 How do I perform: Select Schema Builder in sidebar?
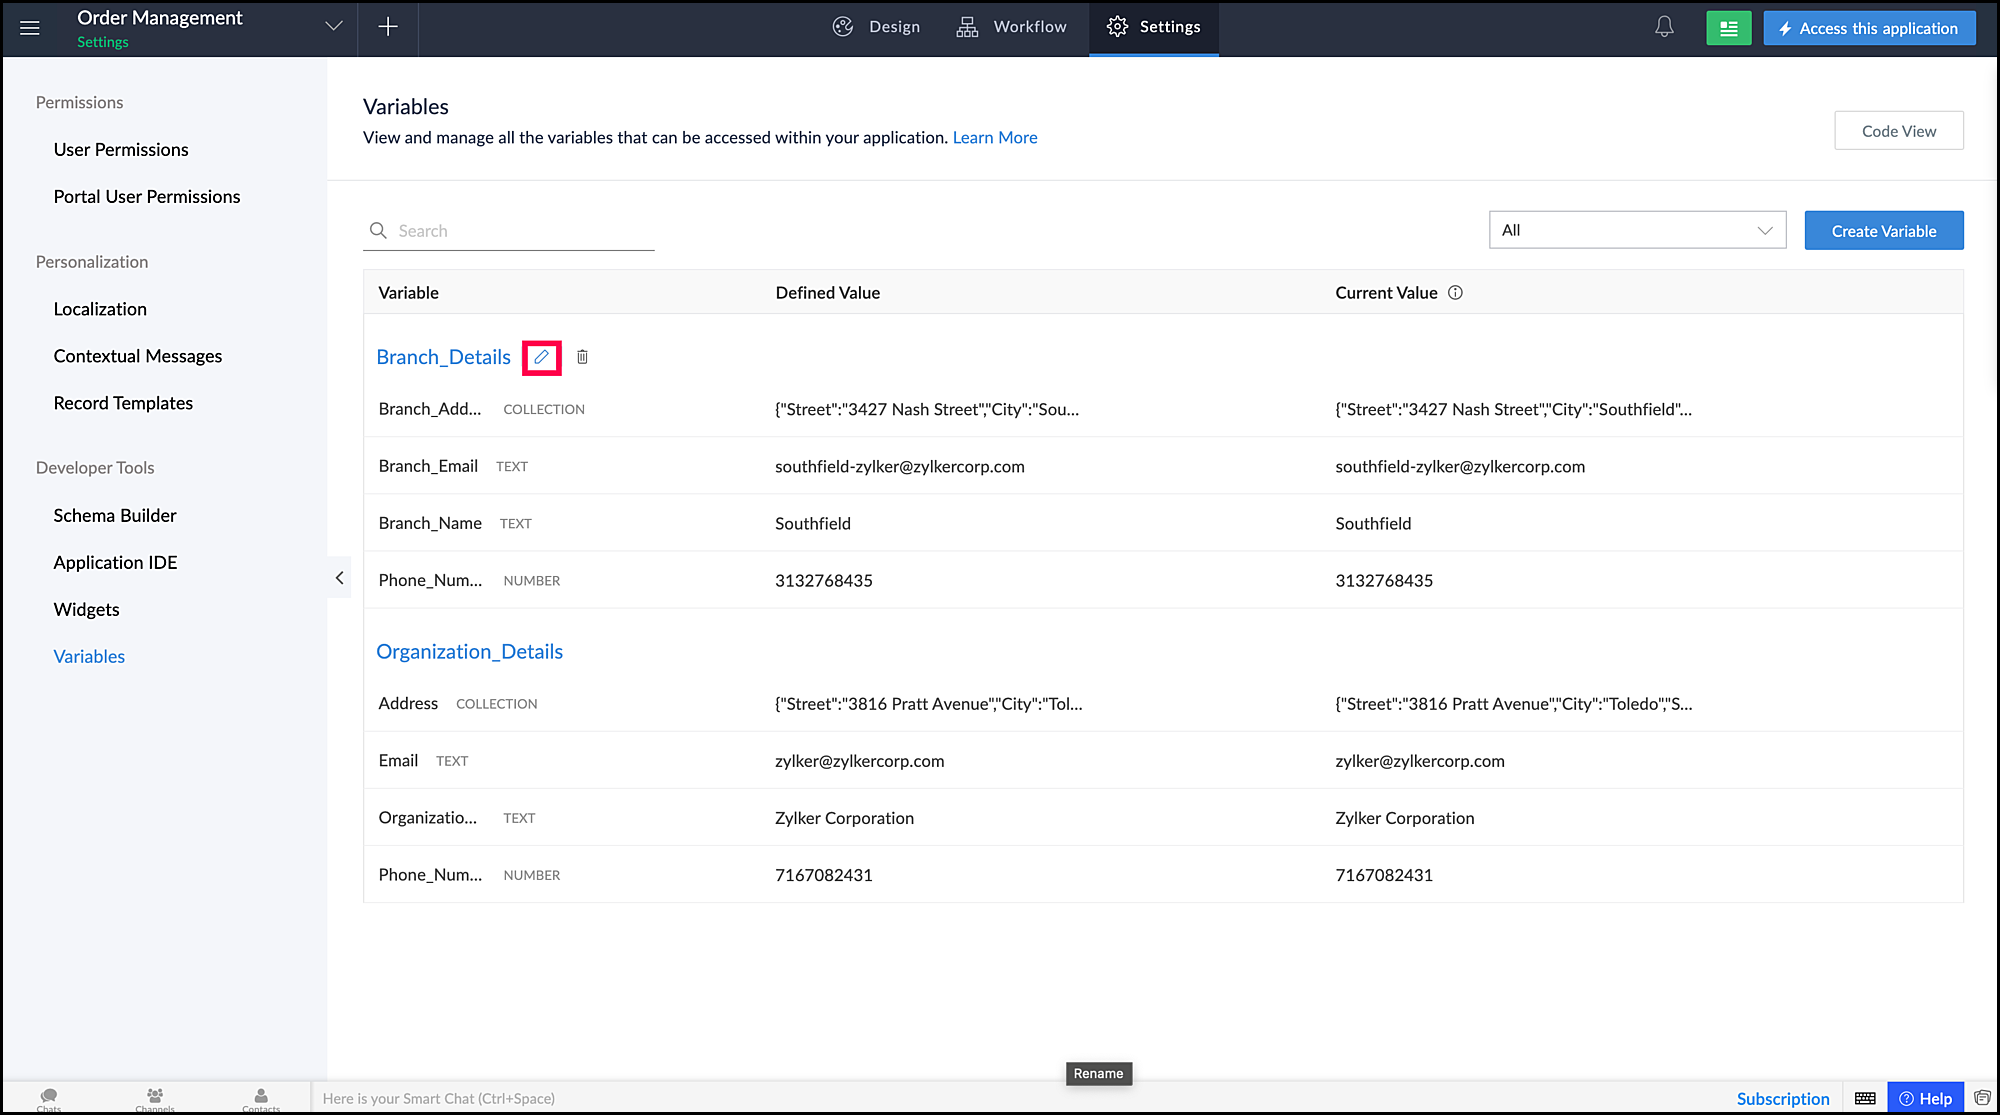coord(115,516)
